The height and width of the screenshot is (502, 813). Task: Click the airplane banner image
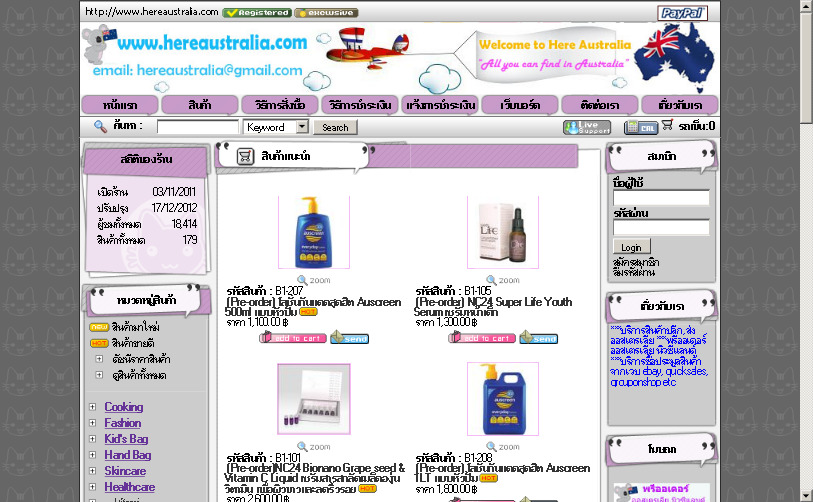tap(368, 48)
